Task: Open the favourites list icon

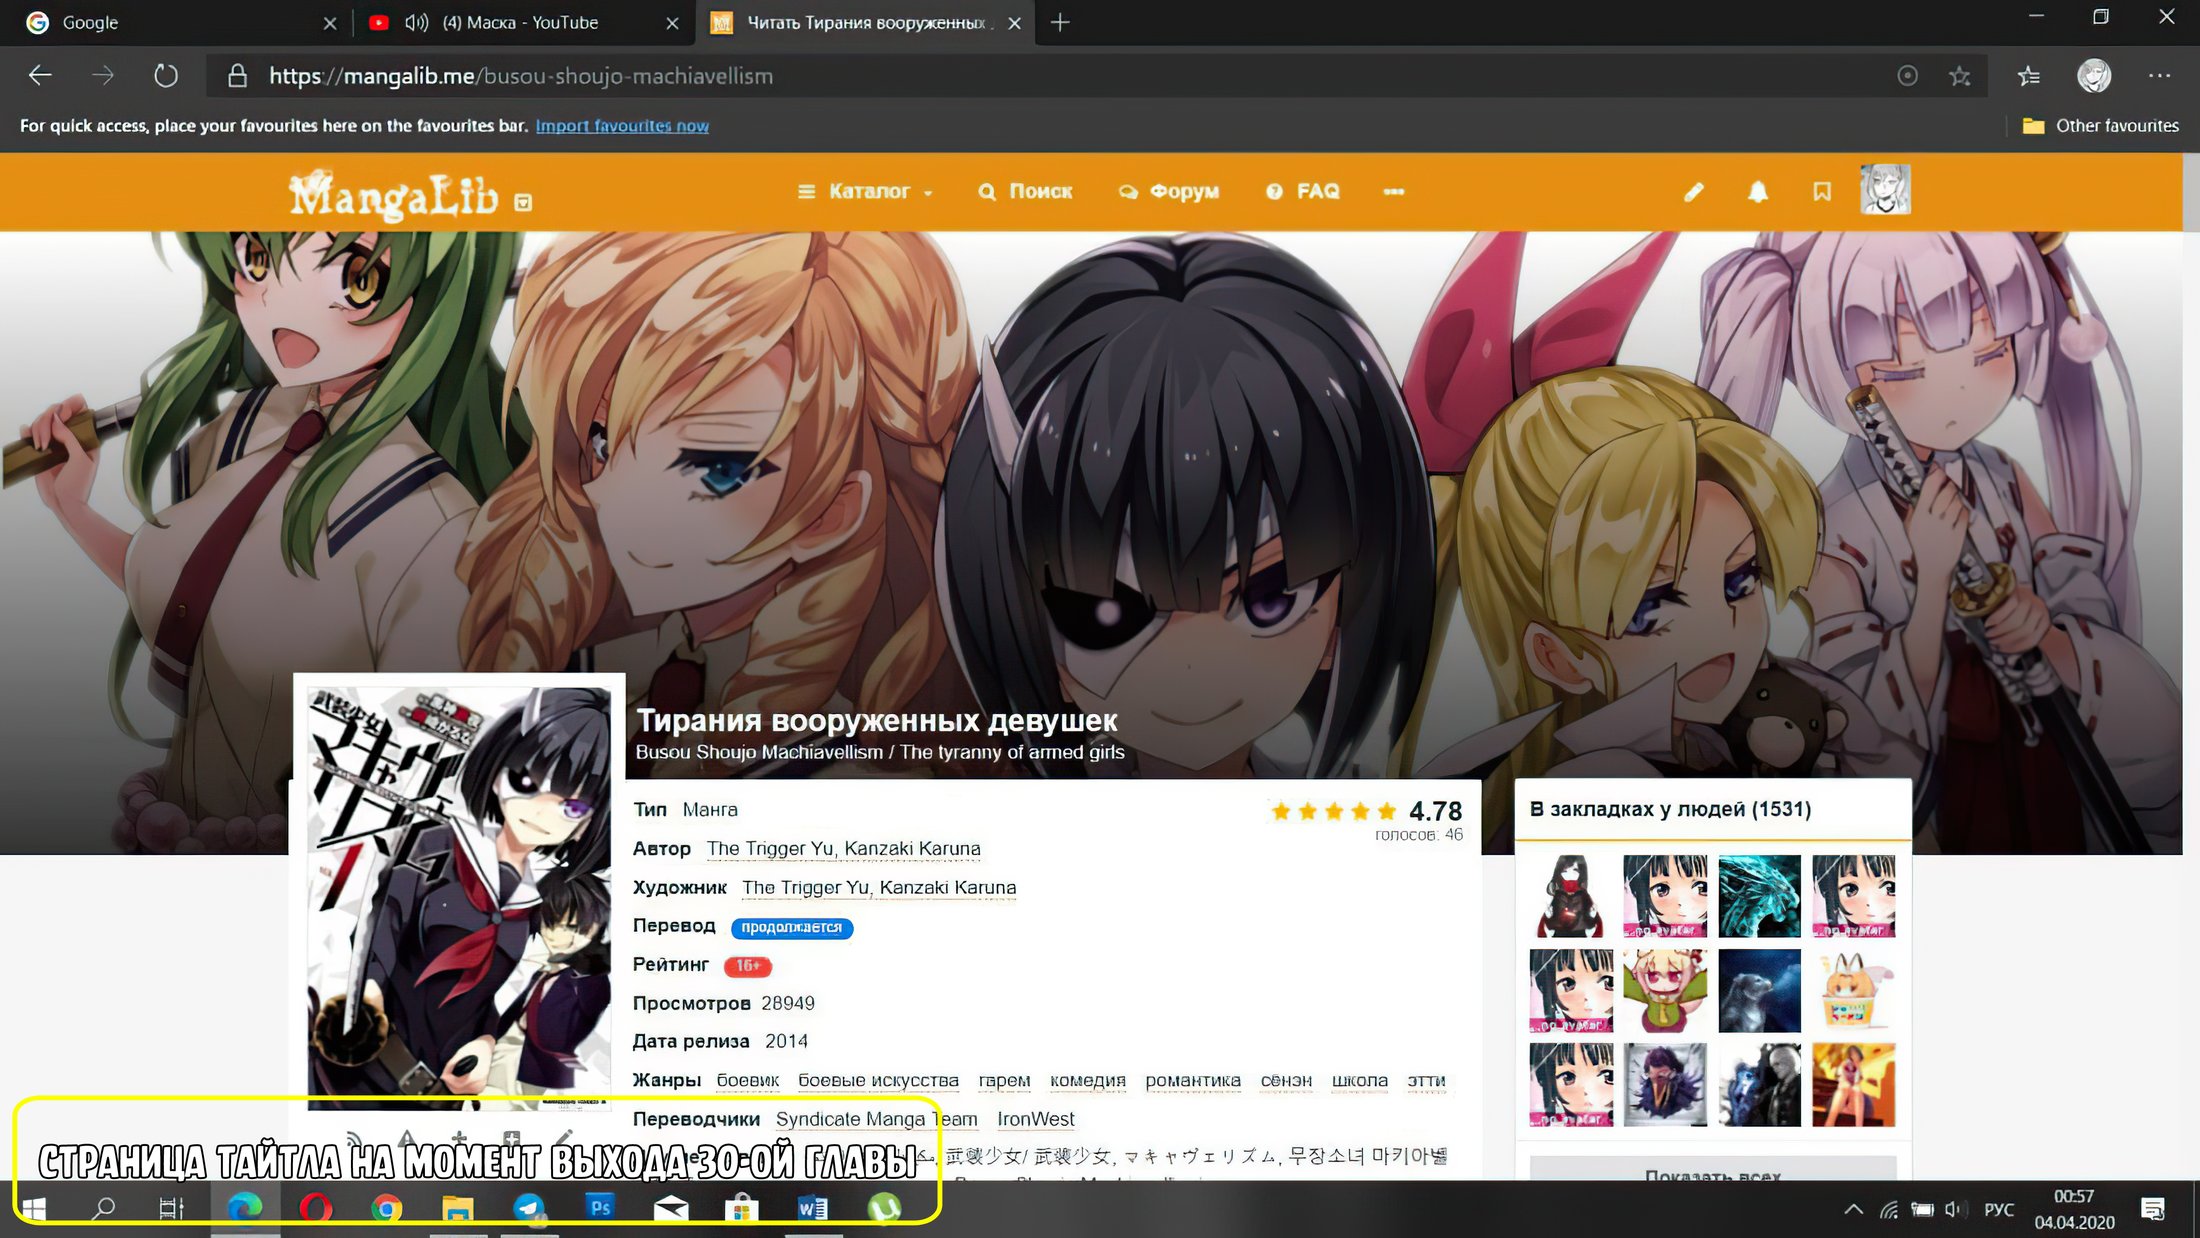Action: pyautogui.click(x=2028, y=76)
